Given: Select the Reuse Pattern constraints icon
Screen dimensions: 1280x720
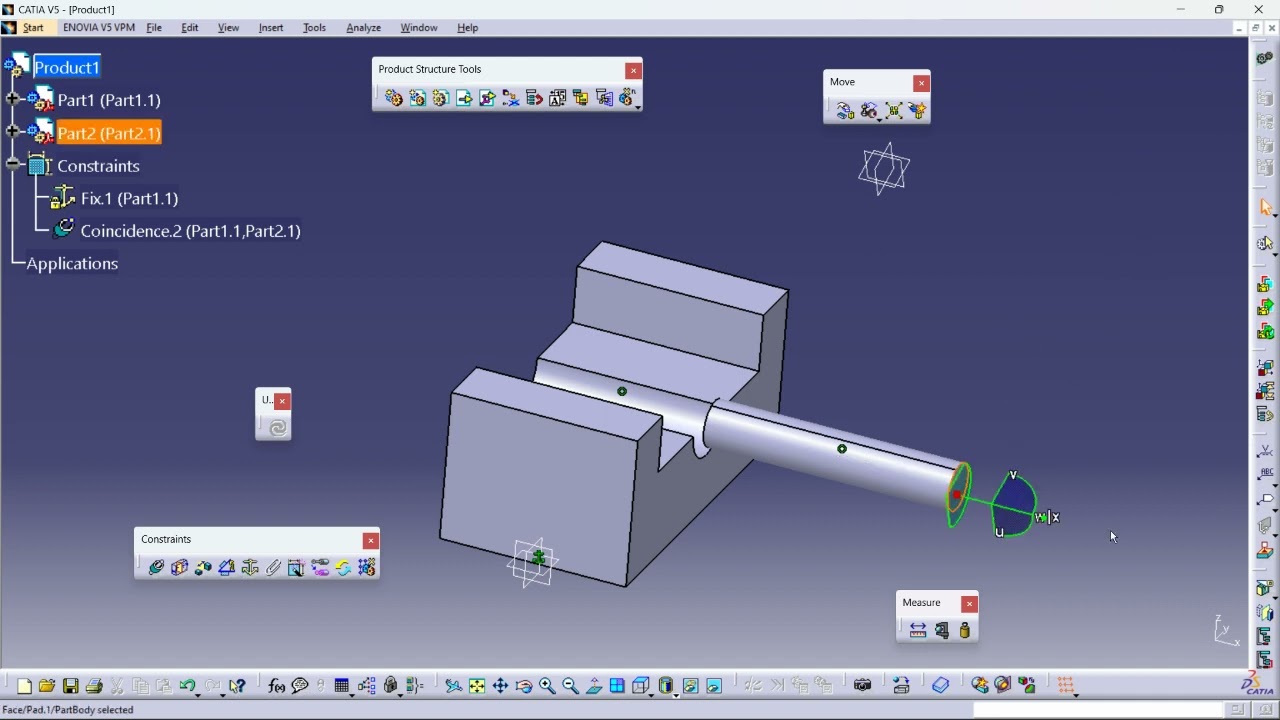Looking at the screenshot, I should (367, 568).
